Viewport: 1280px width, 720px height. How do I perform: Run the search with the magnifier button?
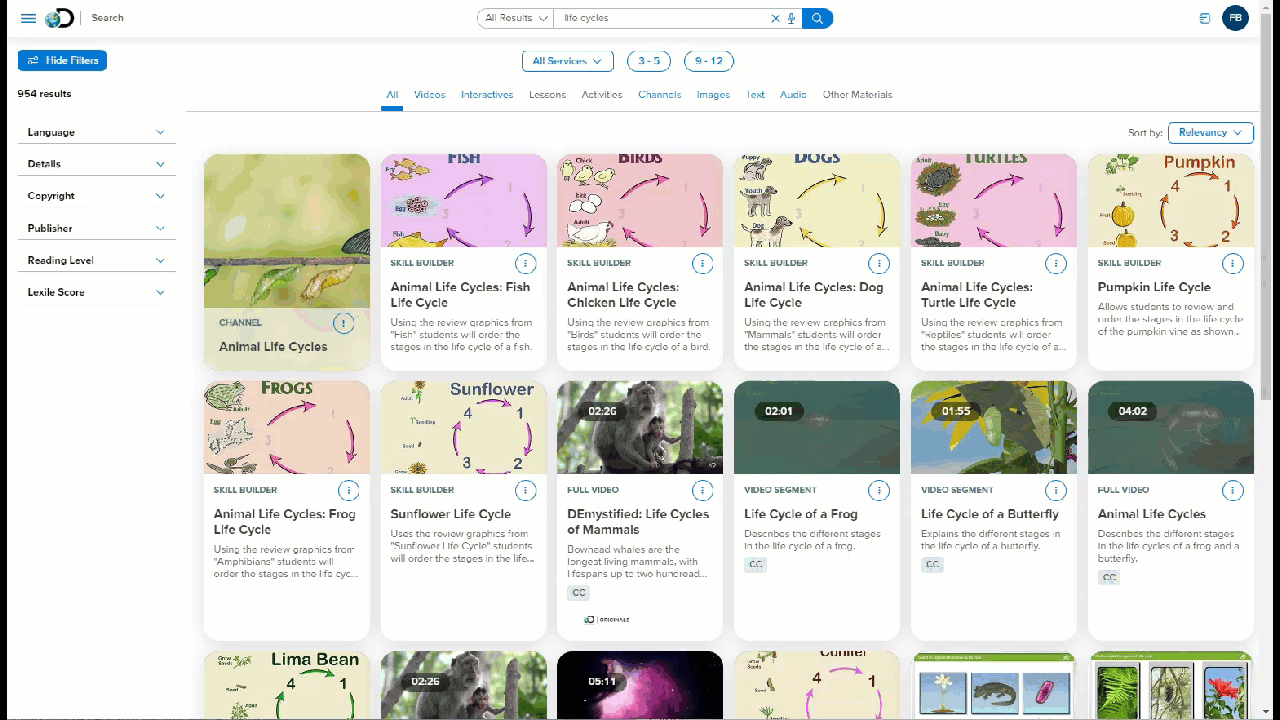click(x=817, y=18)
